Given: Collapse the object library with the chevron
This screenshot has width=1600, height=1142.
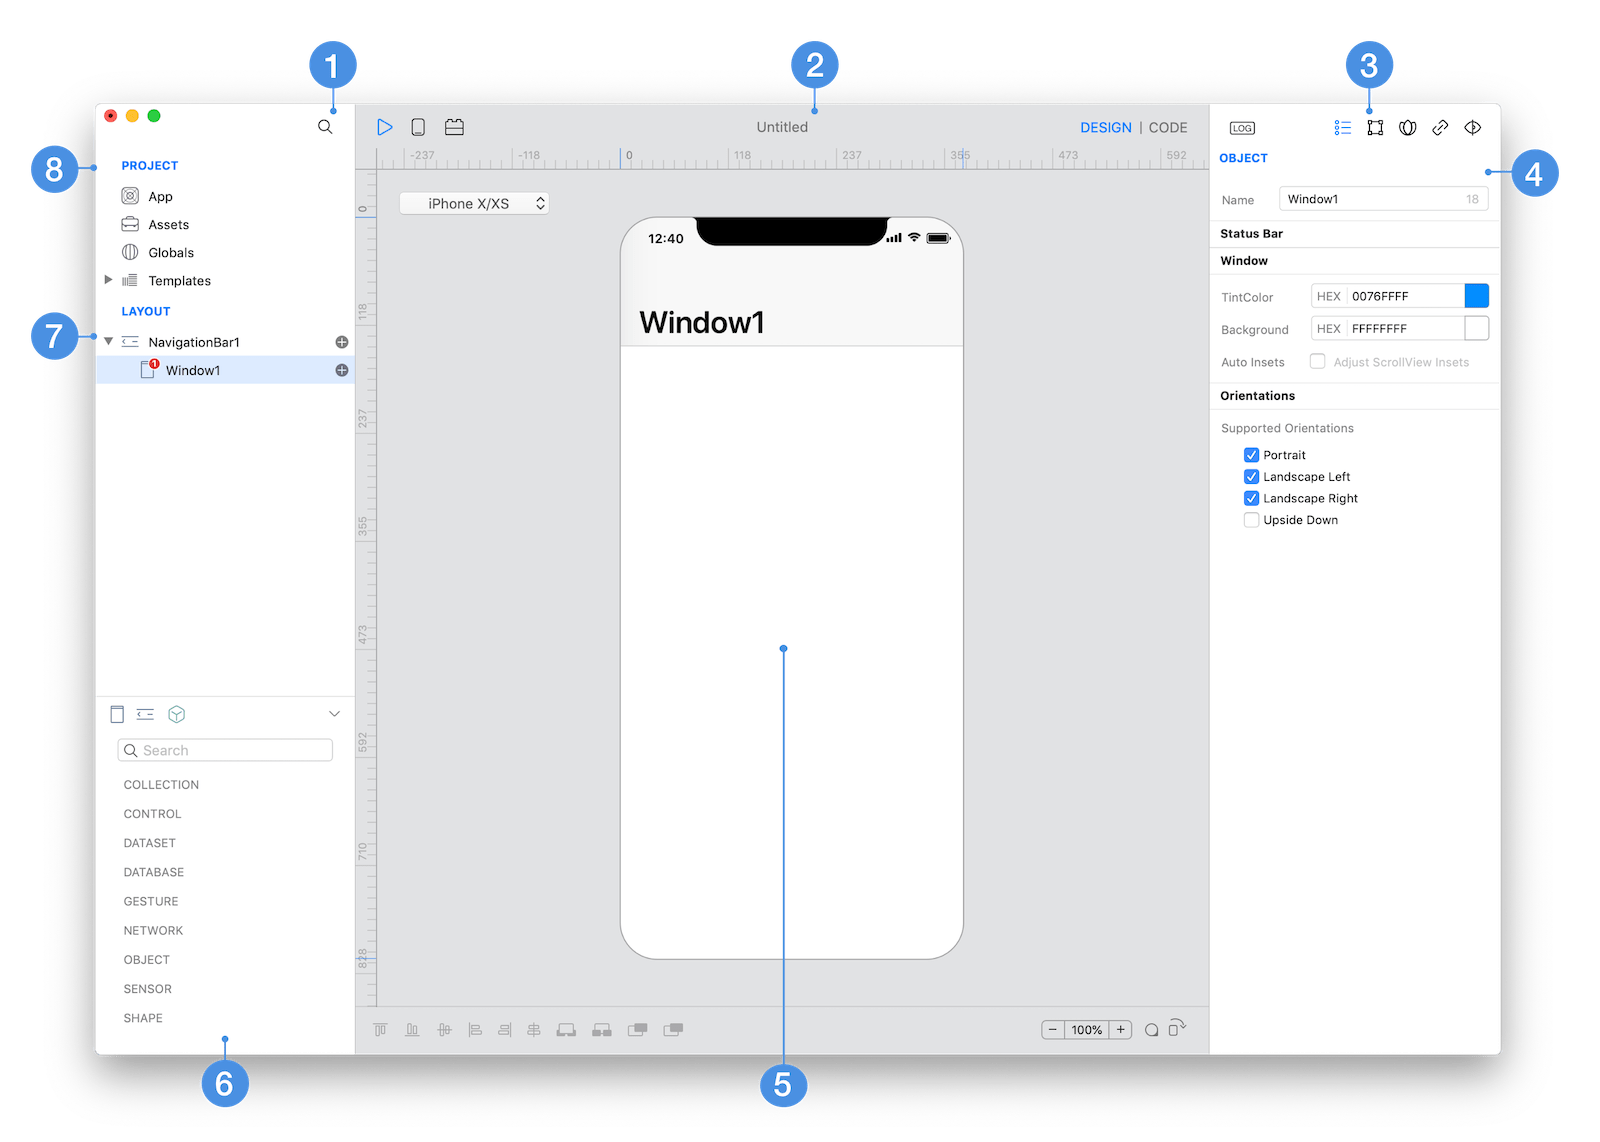Looking at the screenshot, I should (x=334, y=714).
